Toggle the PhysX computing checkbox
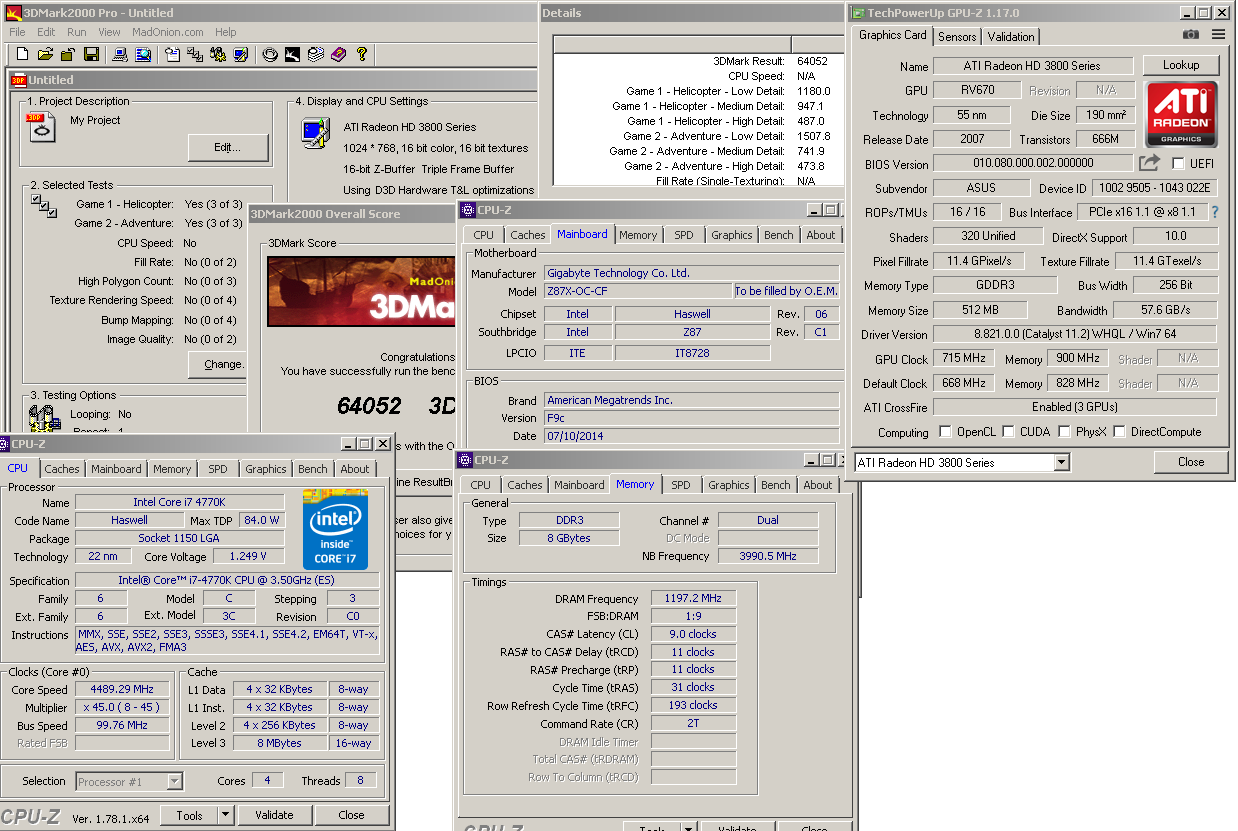The width and height of the screenshot is (1238, 831). (x=1064, y=432)
